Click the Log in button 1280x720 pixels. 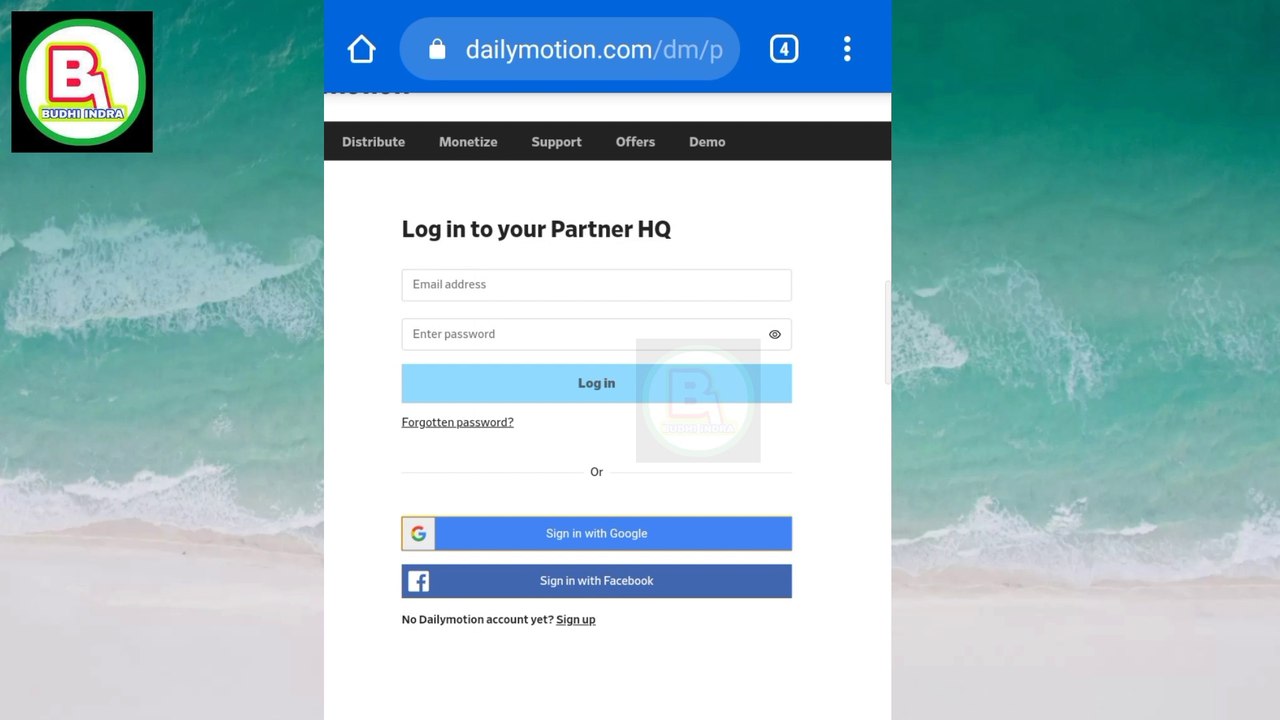[596, 383]
